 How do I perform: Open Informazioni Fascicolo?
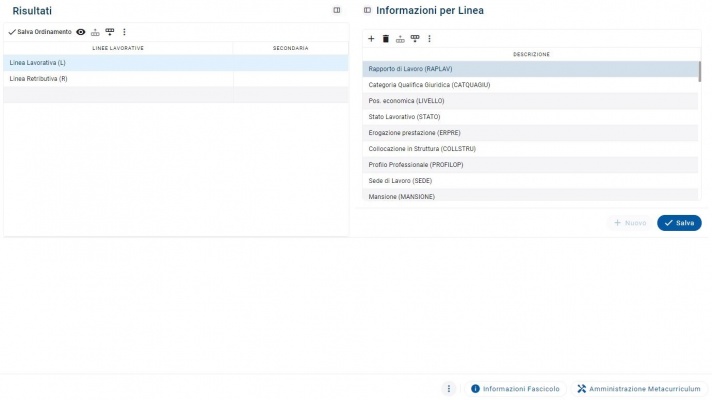click(515, 389)
